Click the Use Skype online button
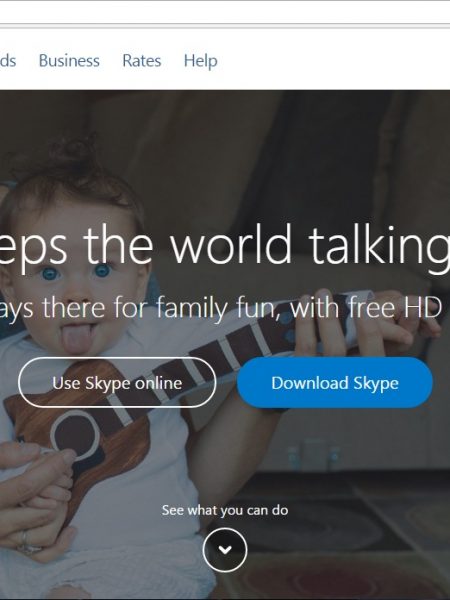 pos(117,383)
